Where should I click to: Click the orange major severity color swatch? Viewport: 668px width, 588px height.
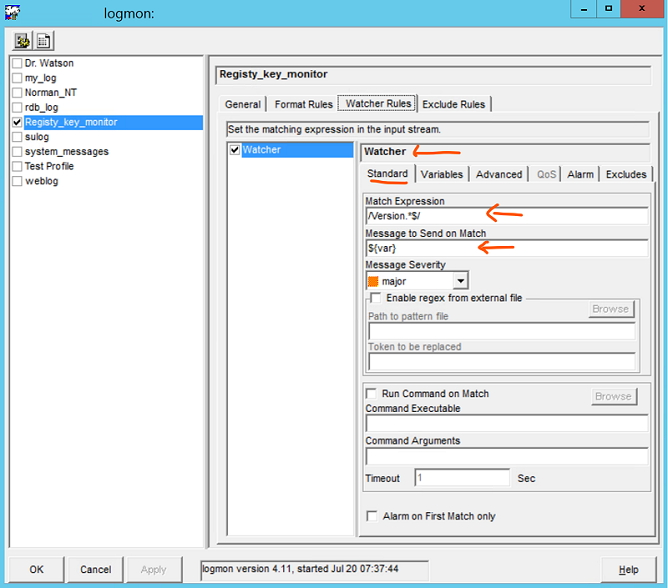[x=373, y=281]
